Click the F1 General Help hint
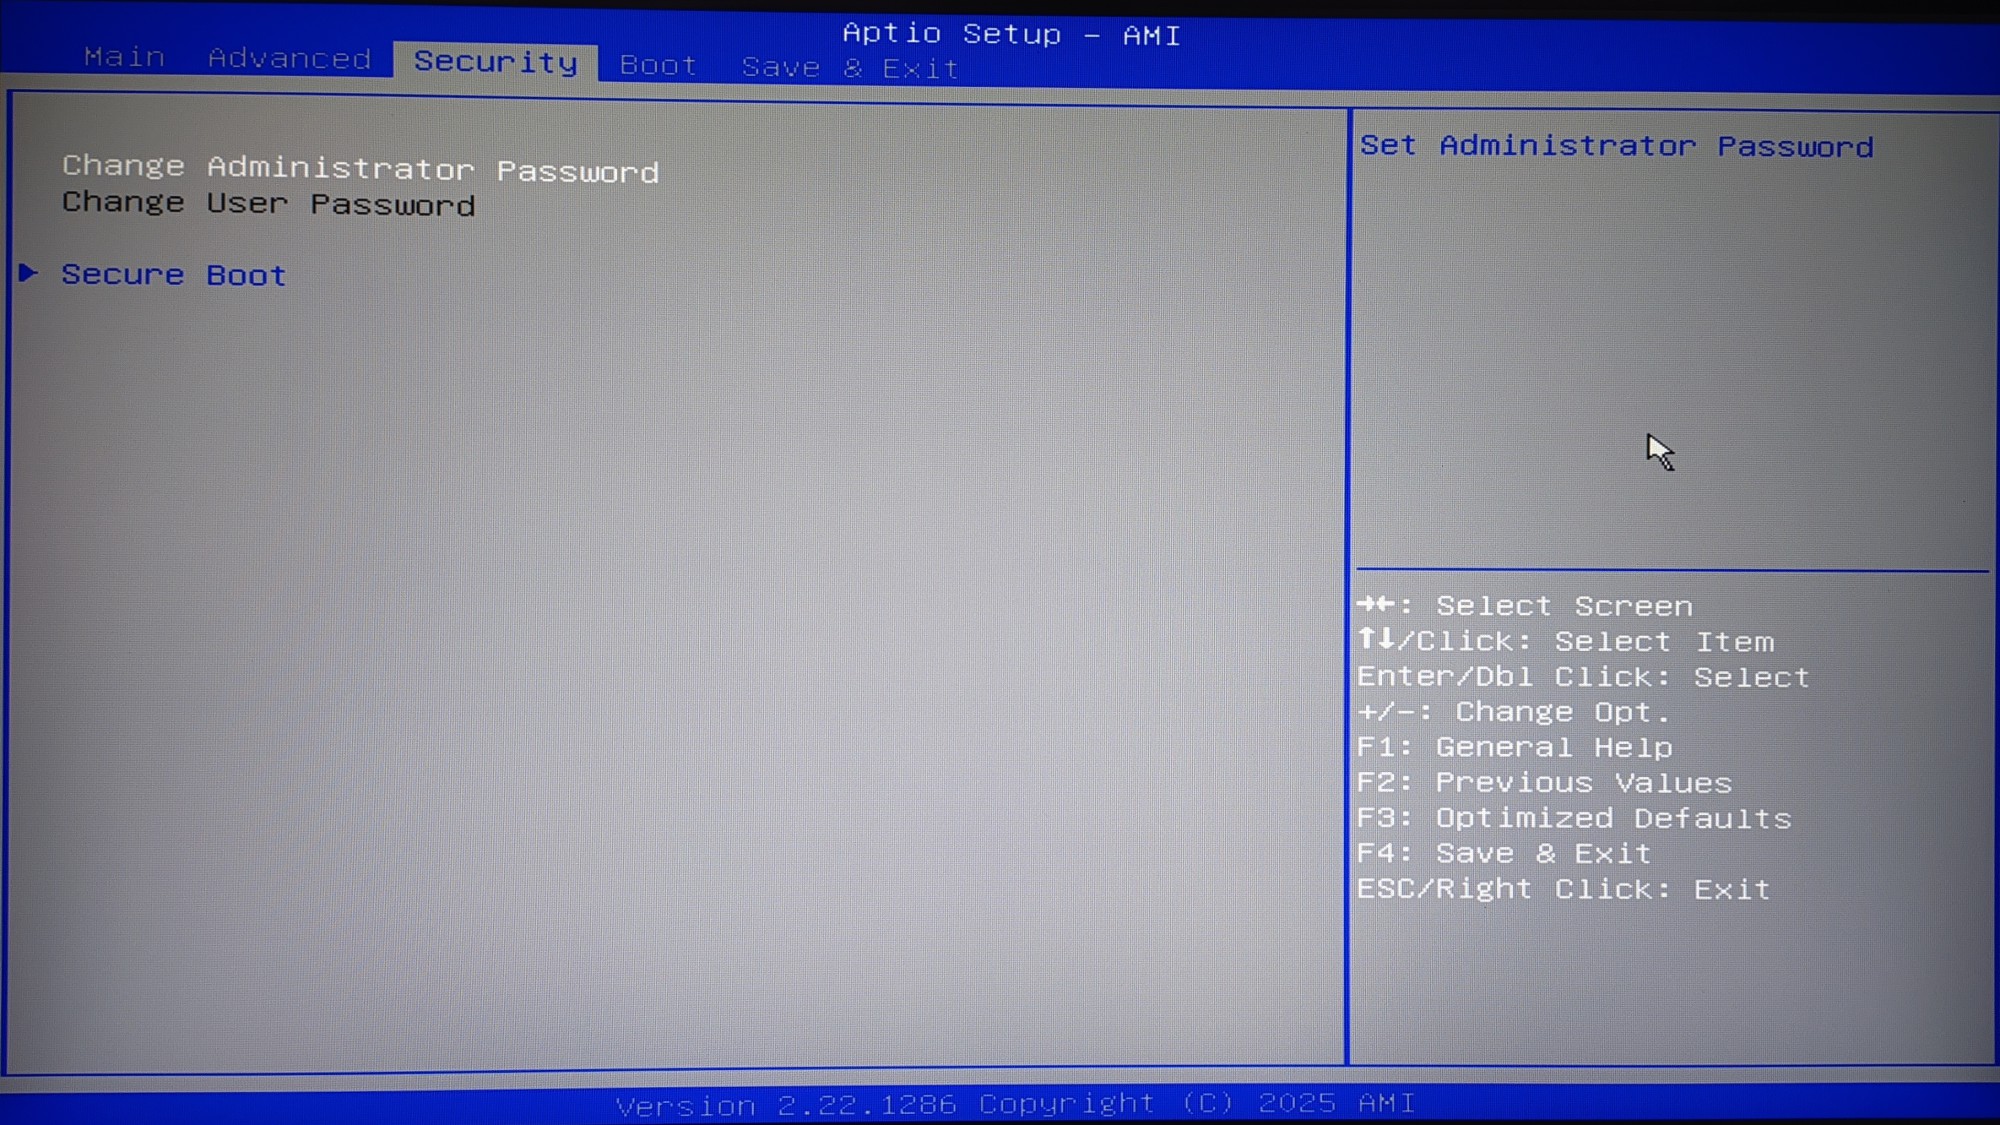Screen dimensions: 2000x1125 pos(1514,747)
